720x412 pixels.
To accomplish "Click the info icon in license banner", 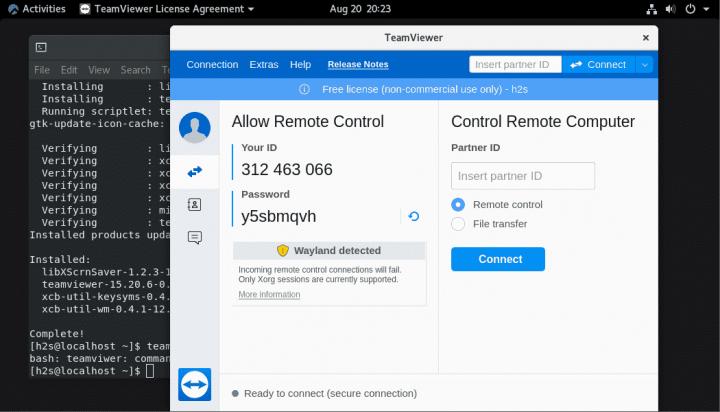I will 304,89.
